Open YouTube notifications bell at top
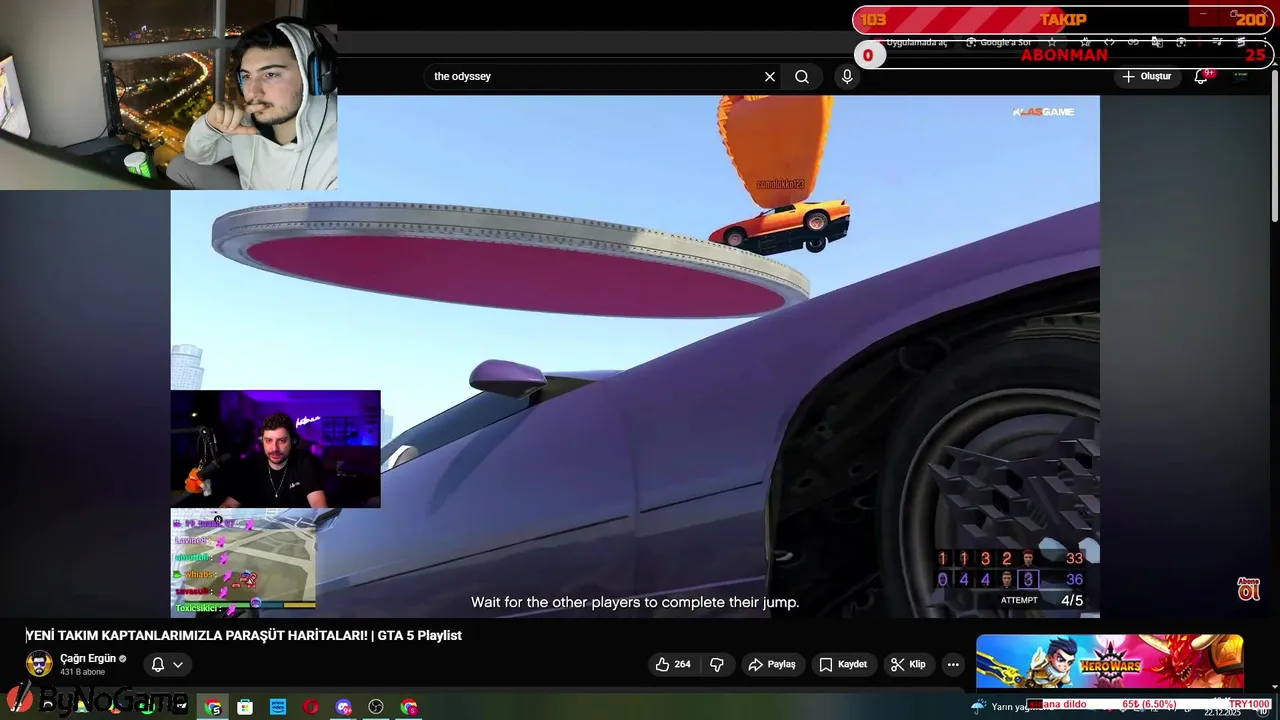This screenshot has height=720, width=1280. 1201,76
